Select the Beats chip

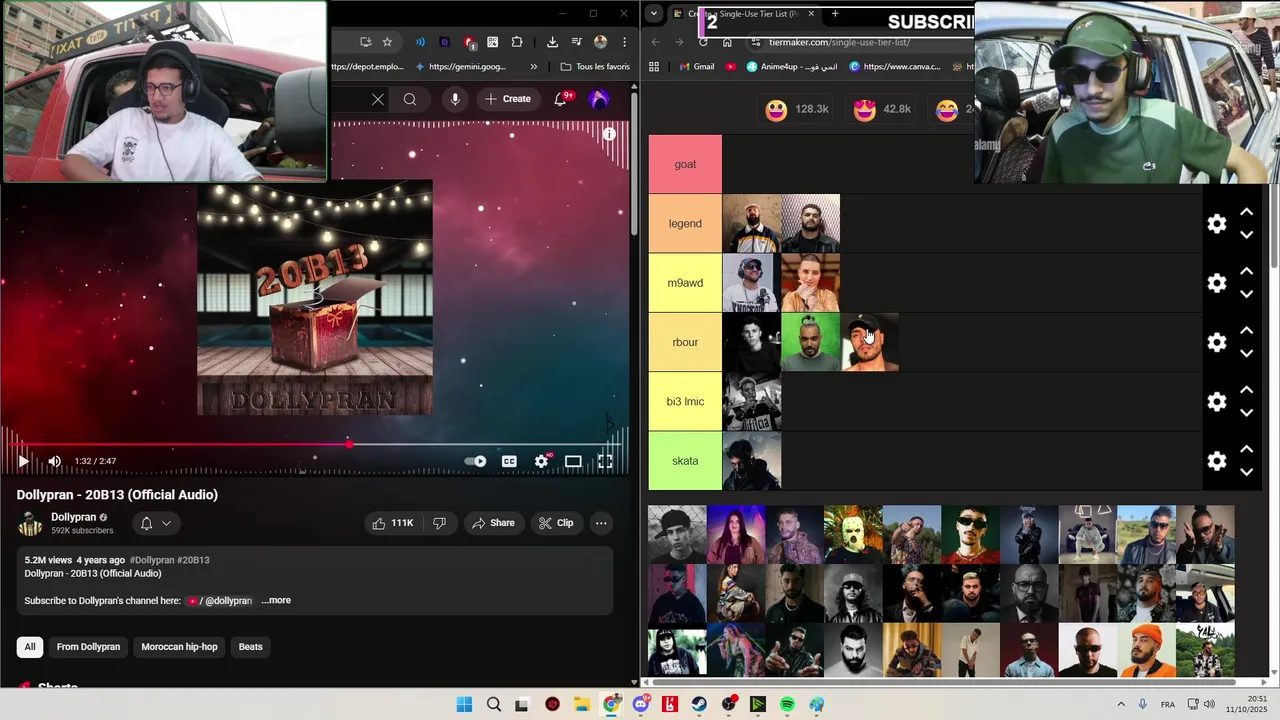click(x=251, y=647)
